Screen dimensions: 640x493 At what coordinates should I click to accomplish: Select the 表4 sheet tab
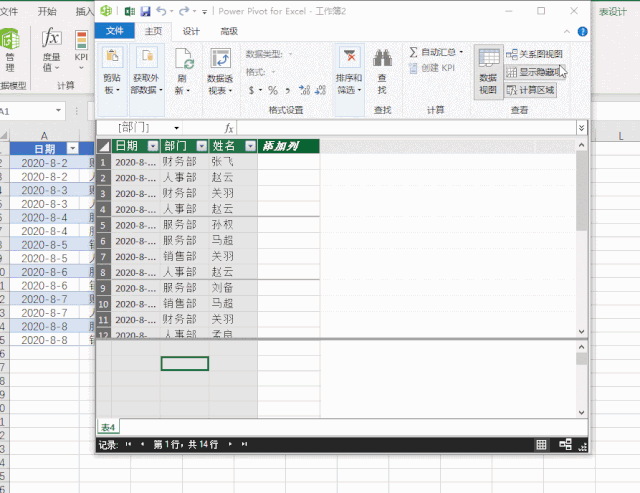pos(107,427)
